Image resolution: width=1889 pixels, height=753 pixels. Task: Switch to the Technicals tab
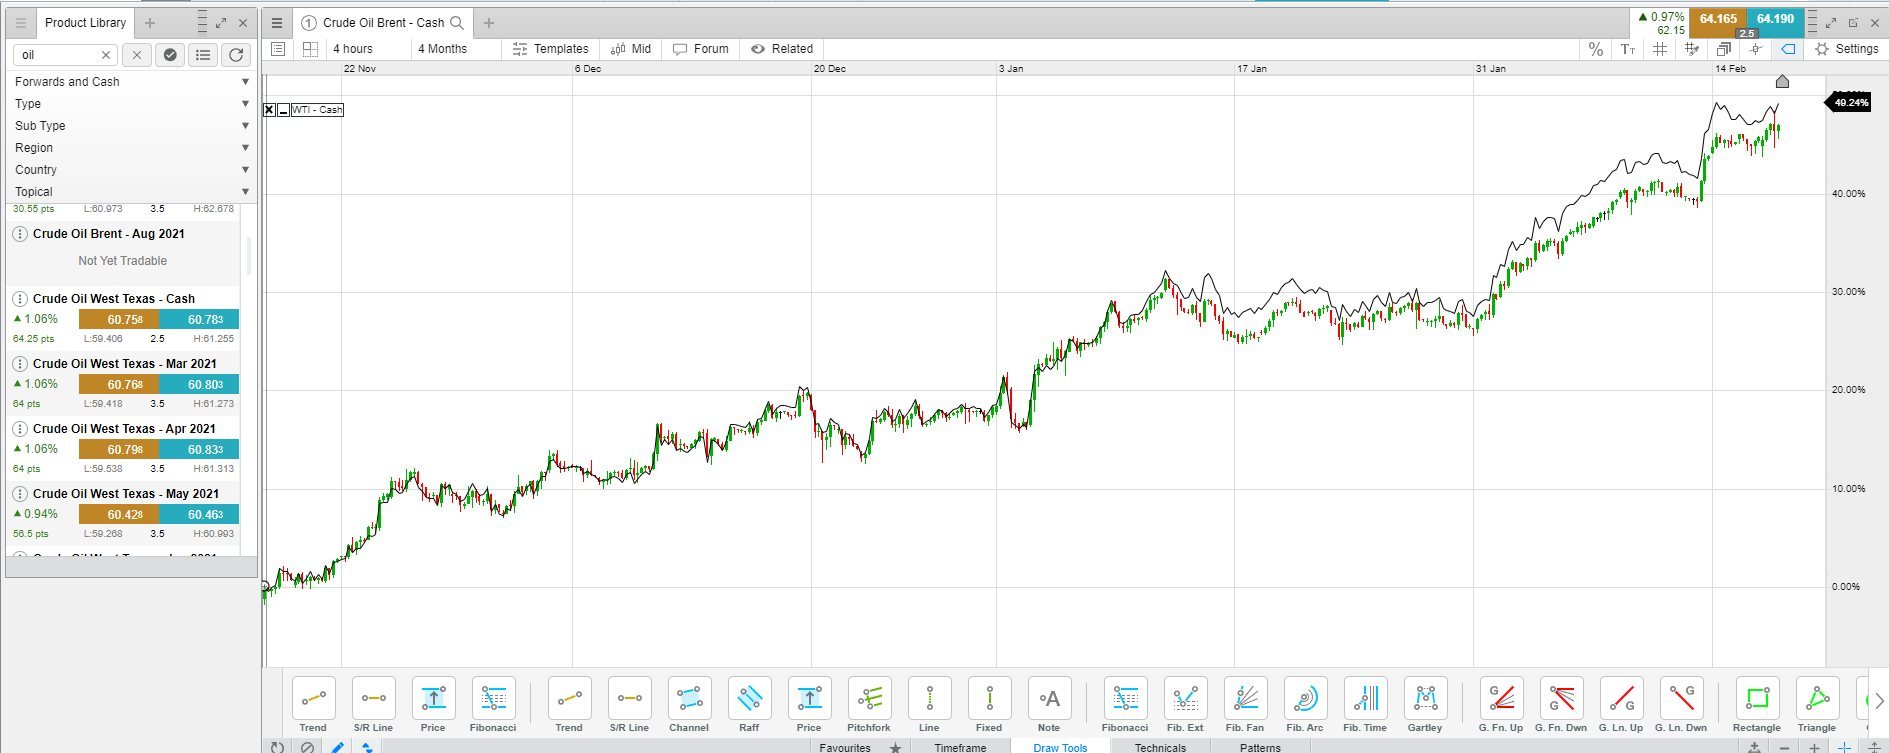tap(1160, 747)
